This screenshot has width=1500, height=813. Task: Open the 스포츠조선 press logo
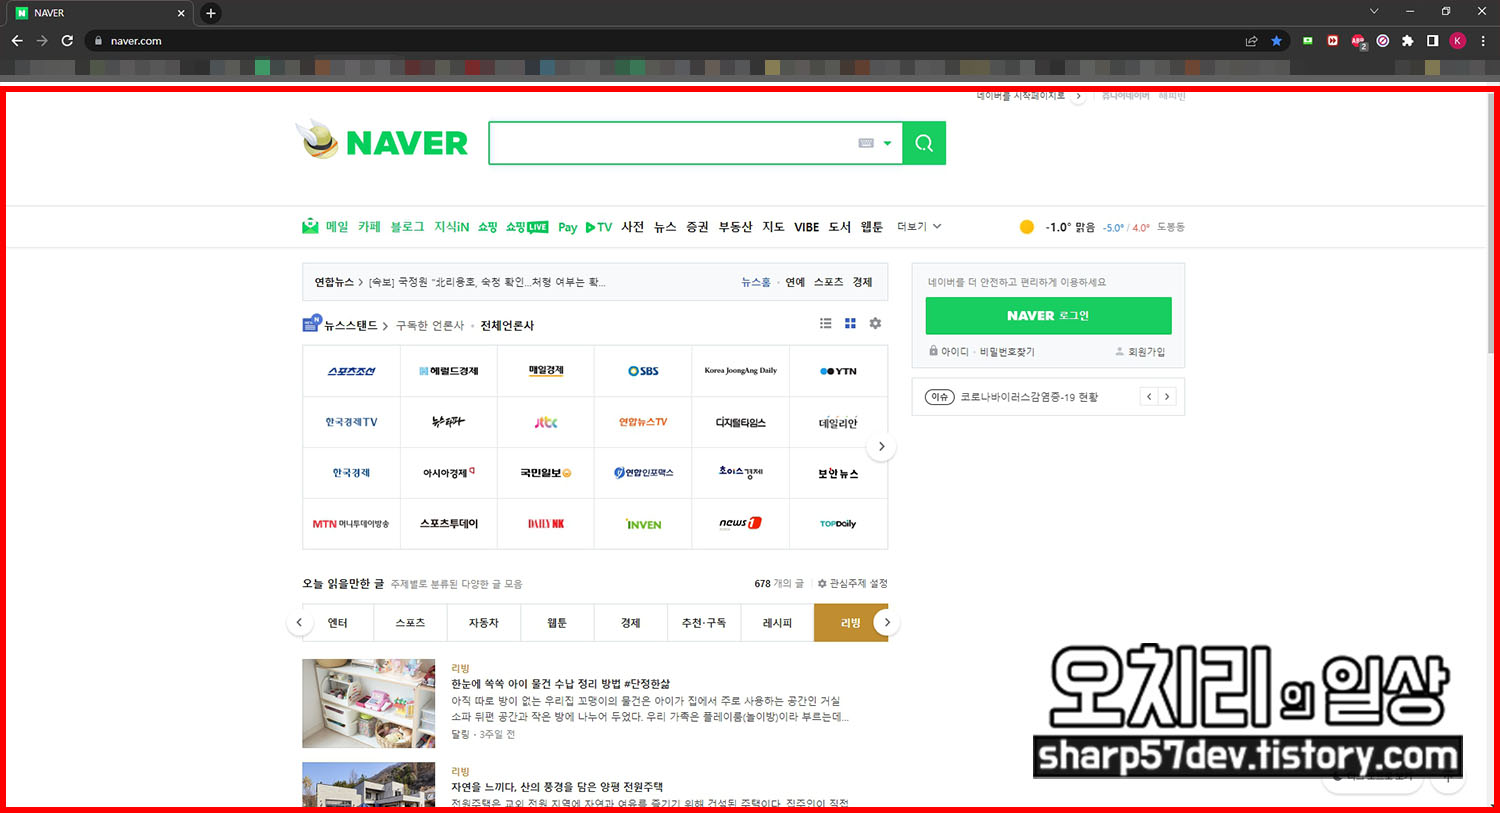tap(351, 371)
